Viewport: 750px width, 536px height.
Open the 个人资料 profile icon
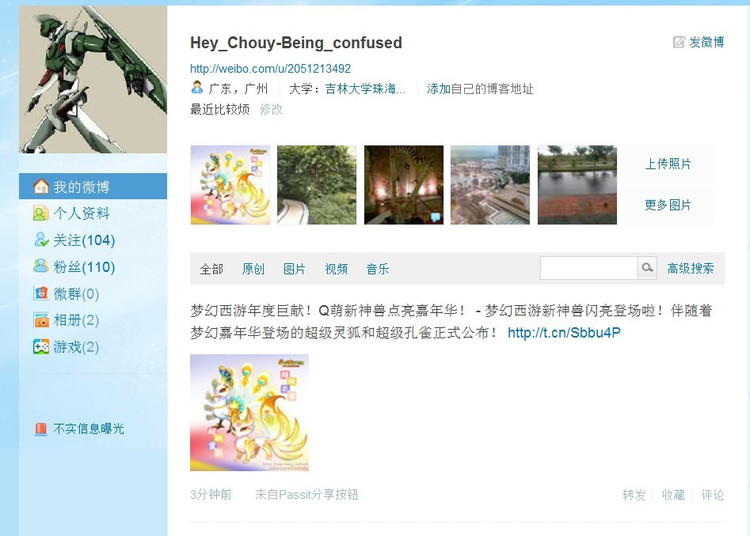[41, 213]
